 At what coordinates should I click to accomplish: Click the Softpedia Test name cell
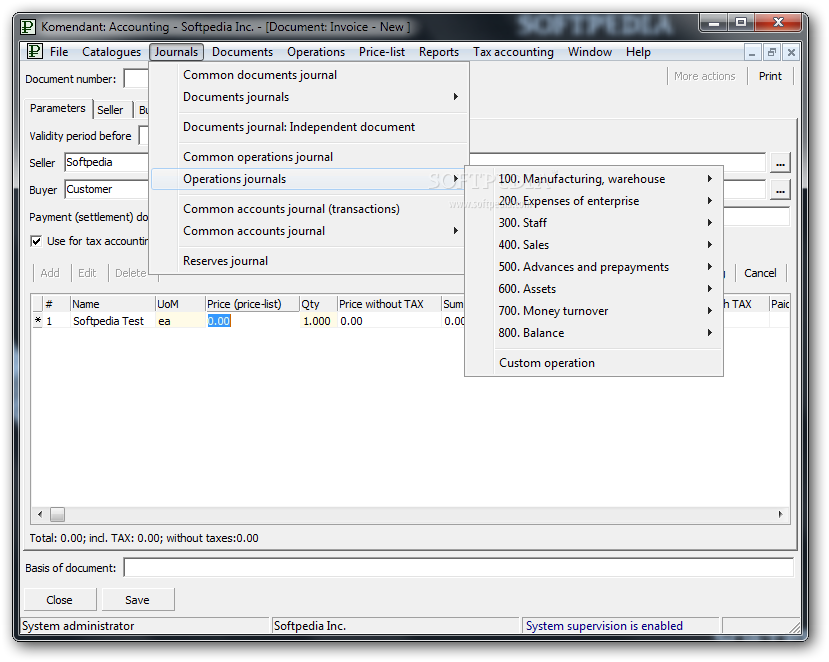point(113,321)
